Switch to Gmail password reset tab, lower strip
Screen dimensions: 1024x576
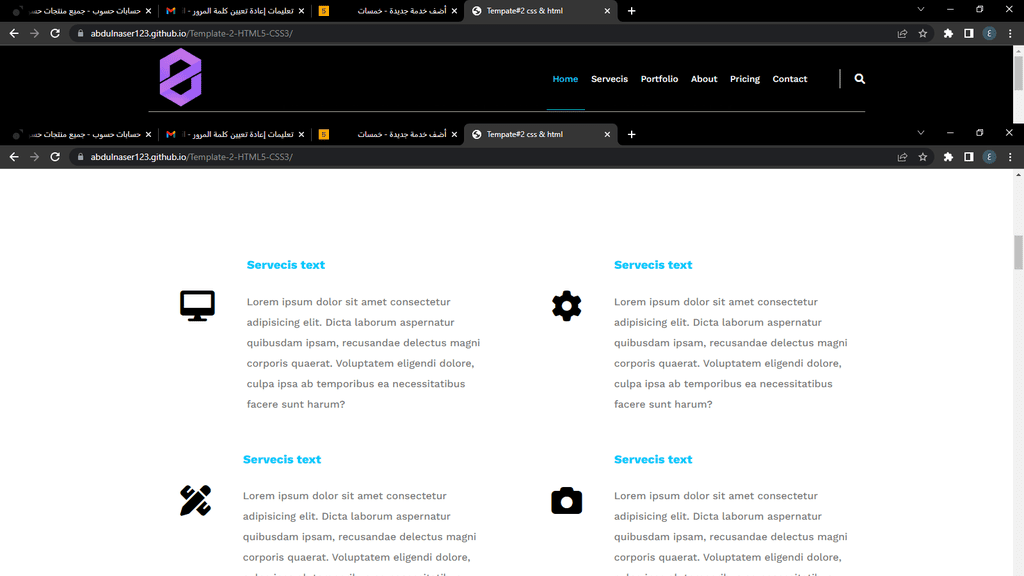(234, 135)
